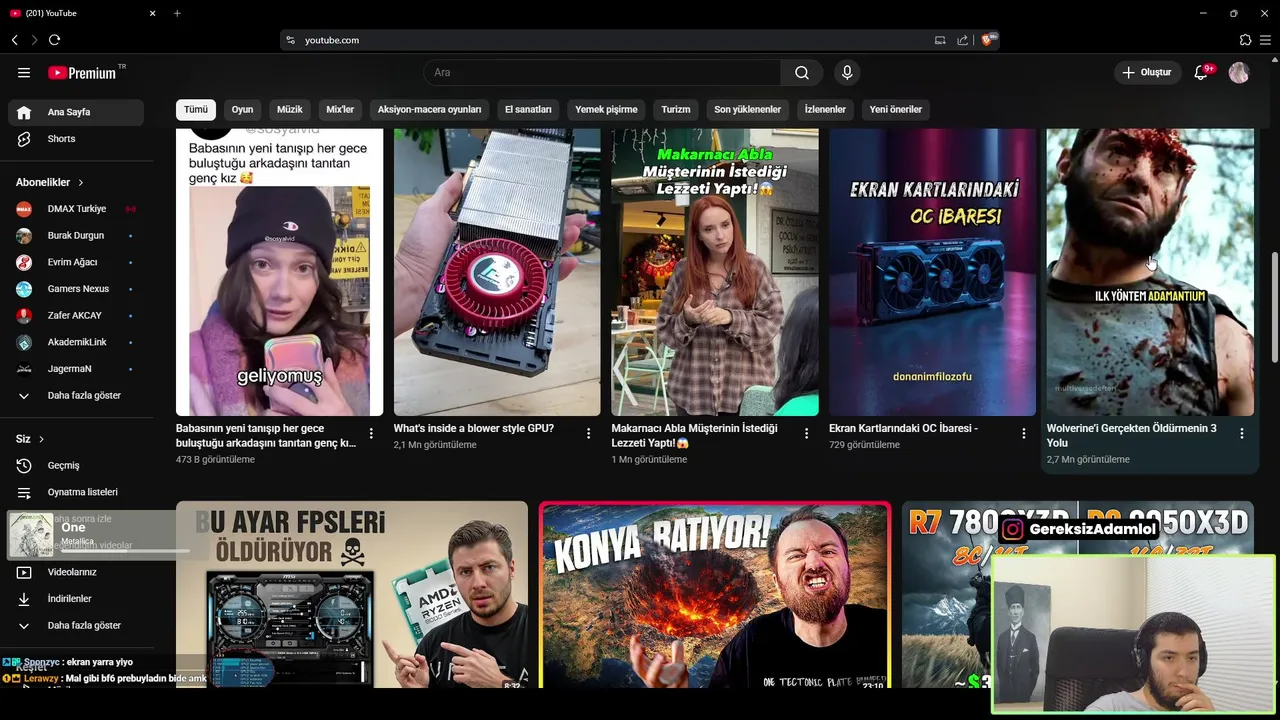1280x720 pixels.
Task: Open browser extensions puzzle icon
Action: click(1245, 40)
